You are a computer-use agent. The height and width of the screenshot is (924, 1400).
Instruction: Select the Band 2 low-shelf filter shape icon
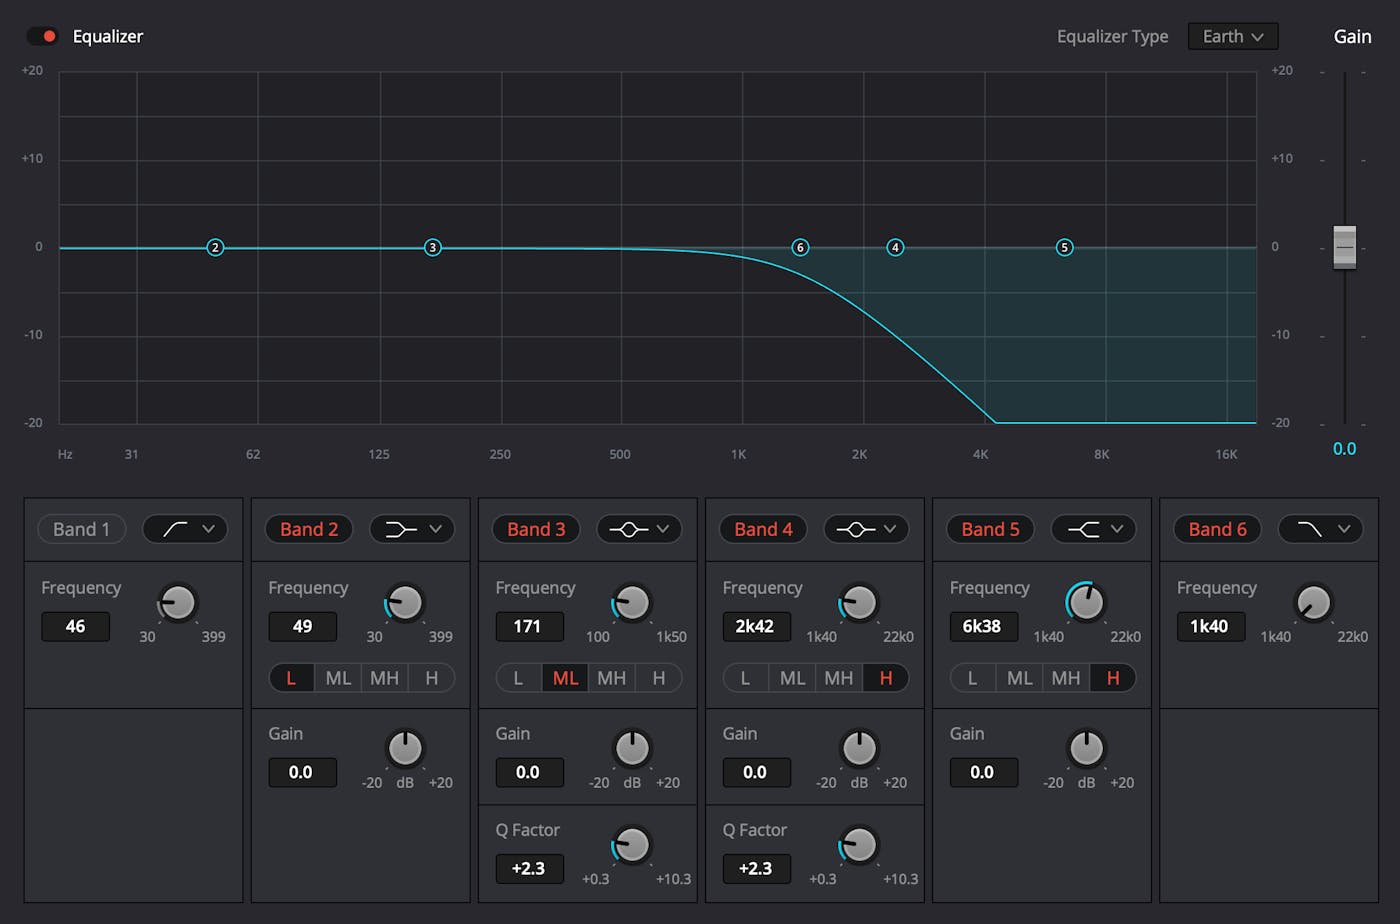(404, 529)
